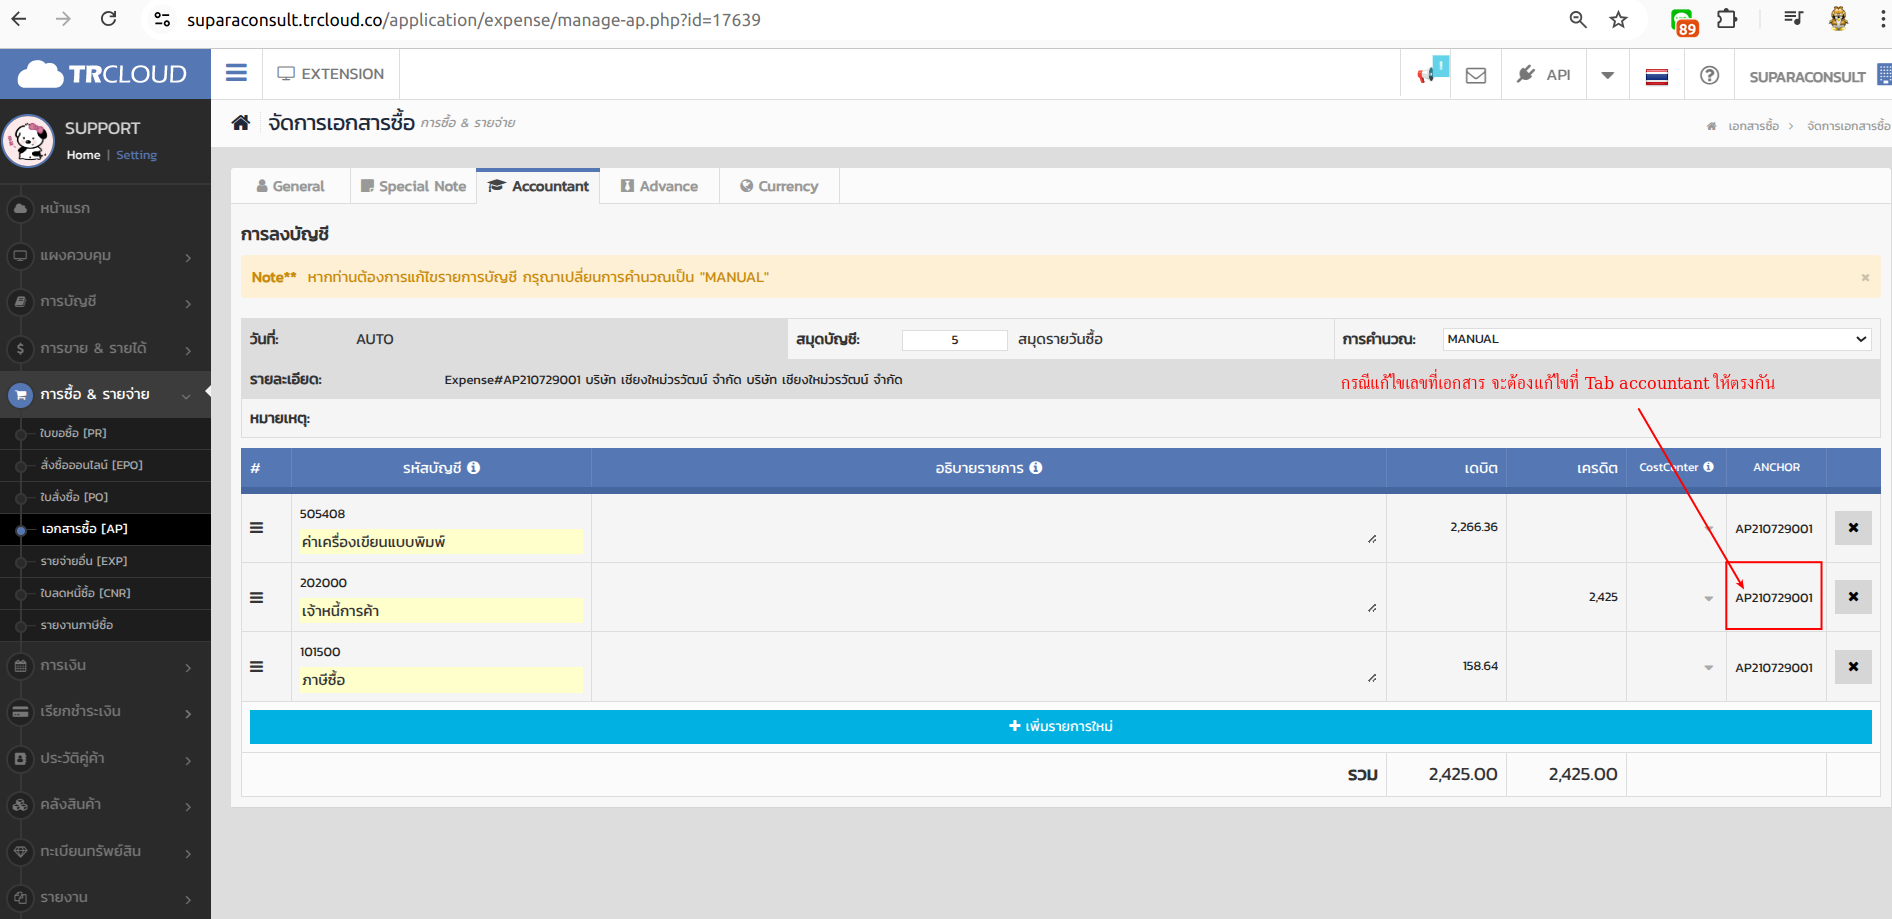
Task: Dismiss the yellow Note alert
Action: [1865, 278]
